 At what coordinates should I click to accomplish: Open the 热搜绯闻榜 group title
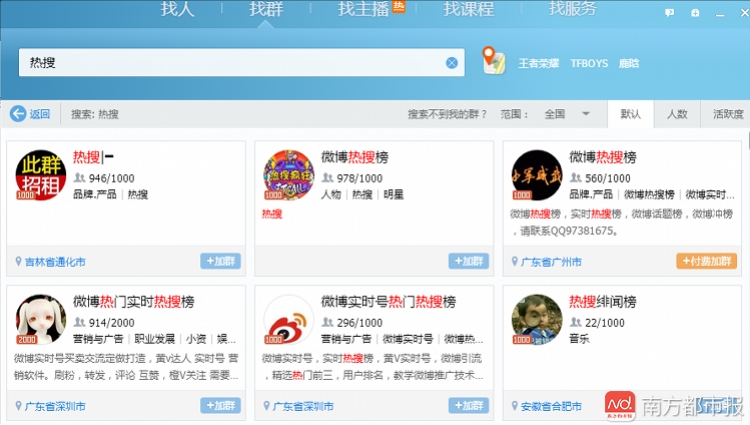pos(603,302)
